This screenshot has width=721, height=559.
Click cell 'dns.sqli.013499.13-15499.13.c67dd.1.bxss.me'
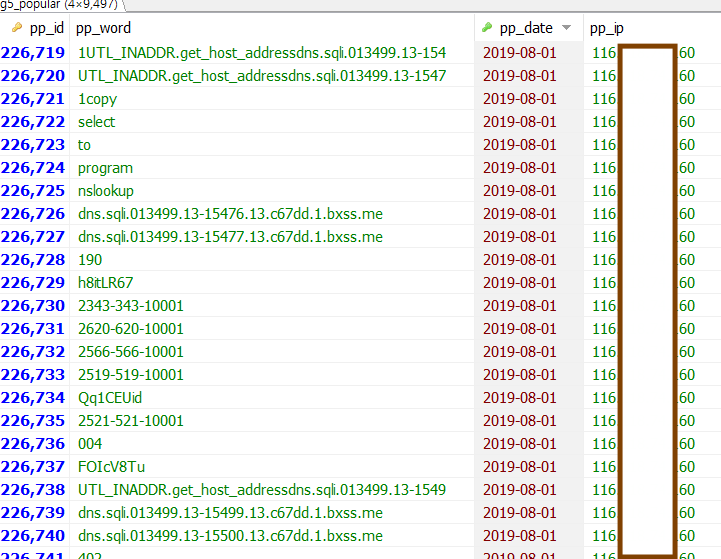click(x=272, y=513)
